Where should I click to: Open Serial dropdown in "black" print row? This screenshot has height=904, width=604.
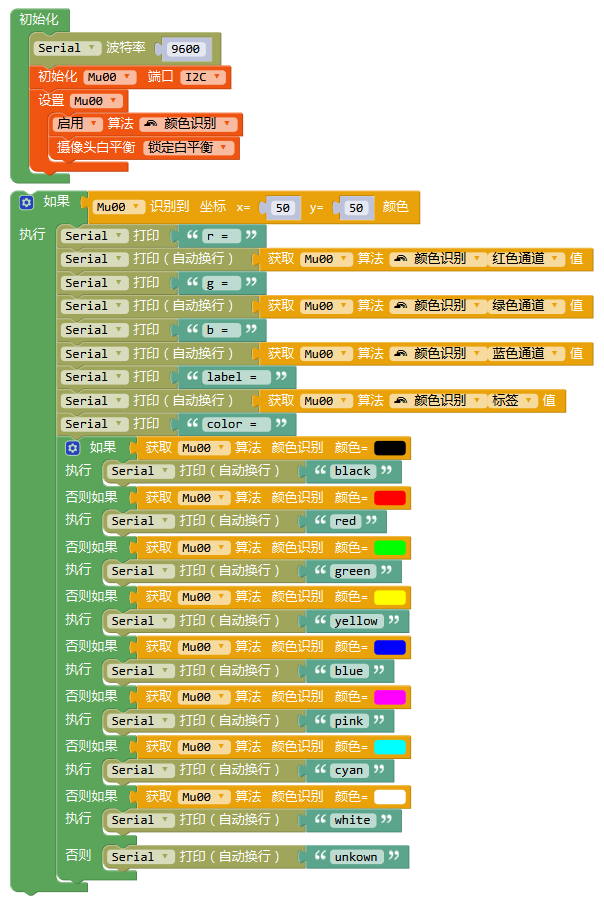[x=141, y=471]
